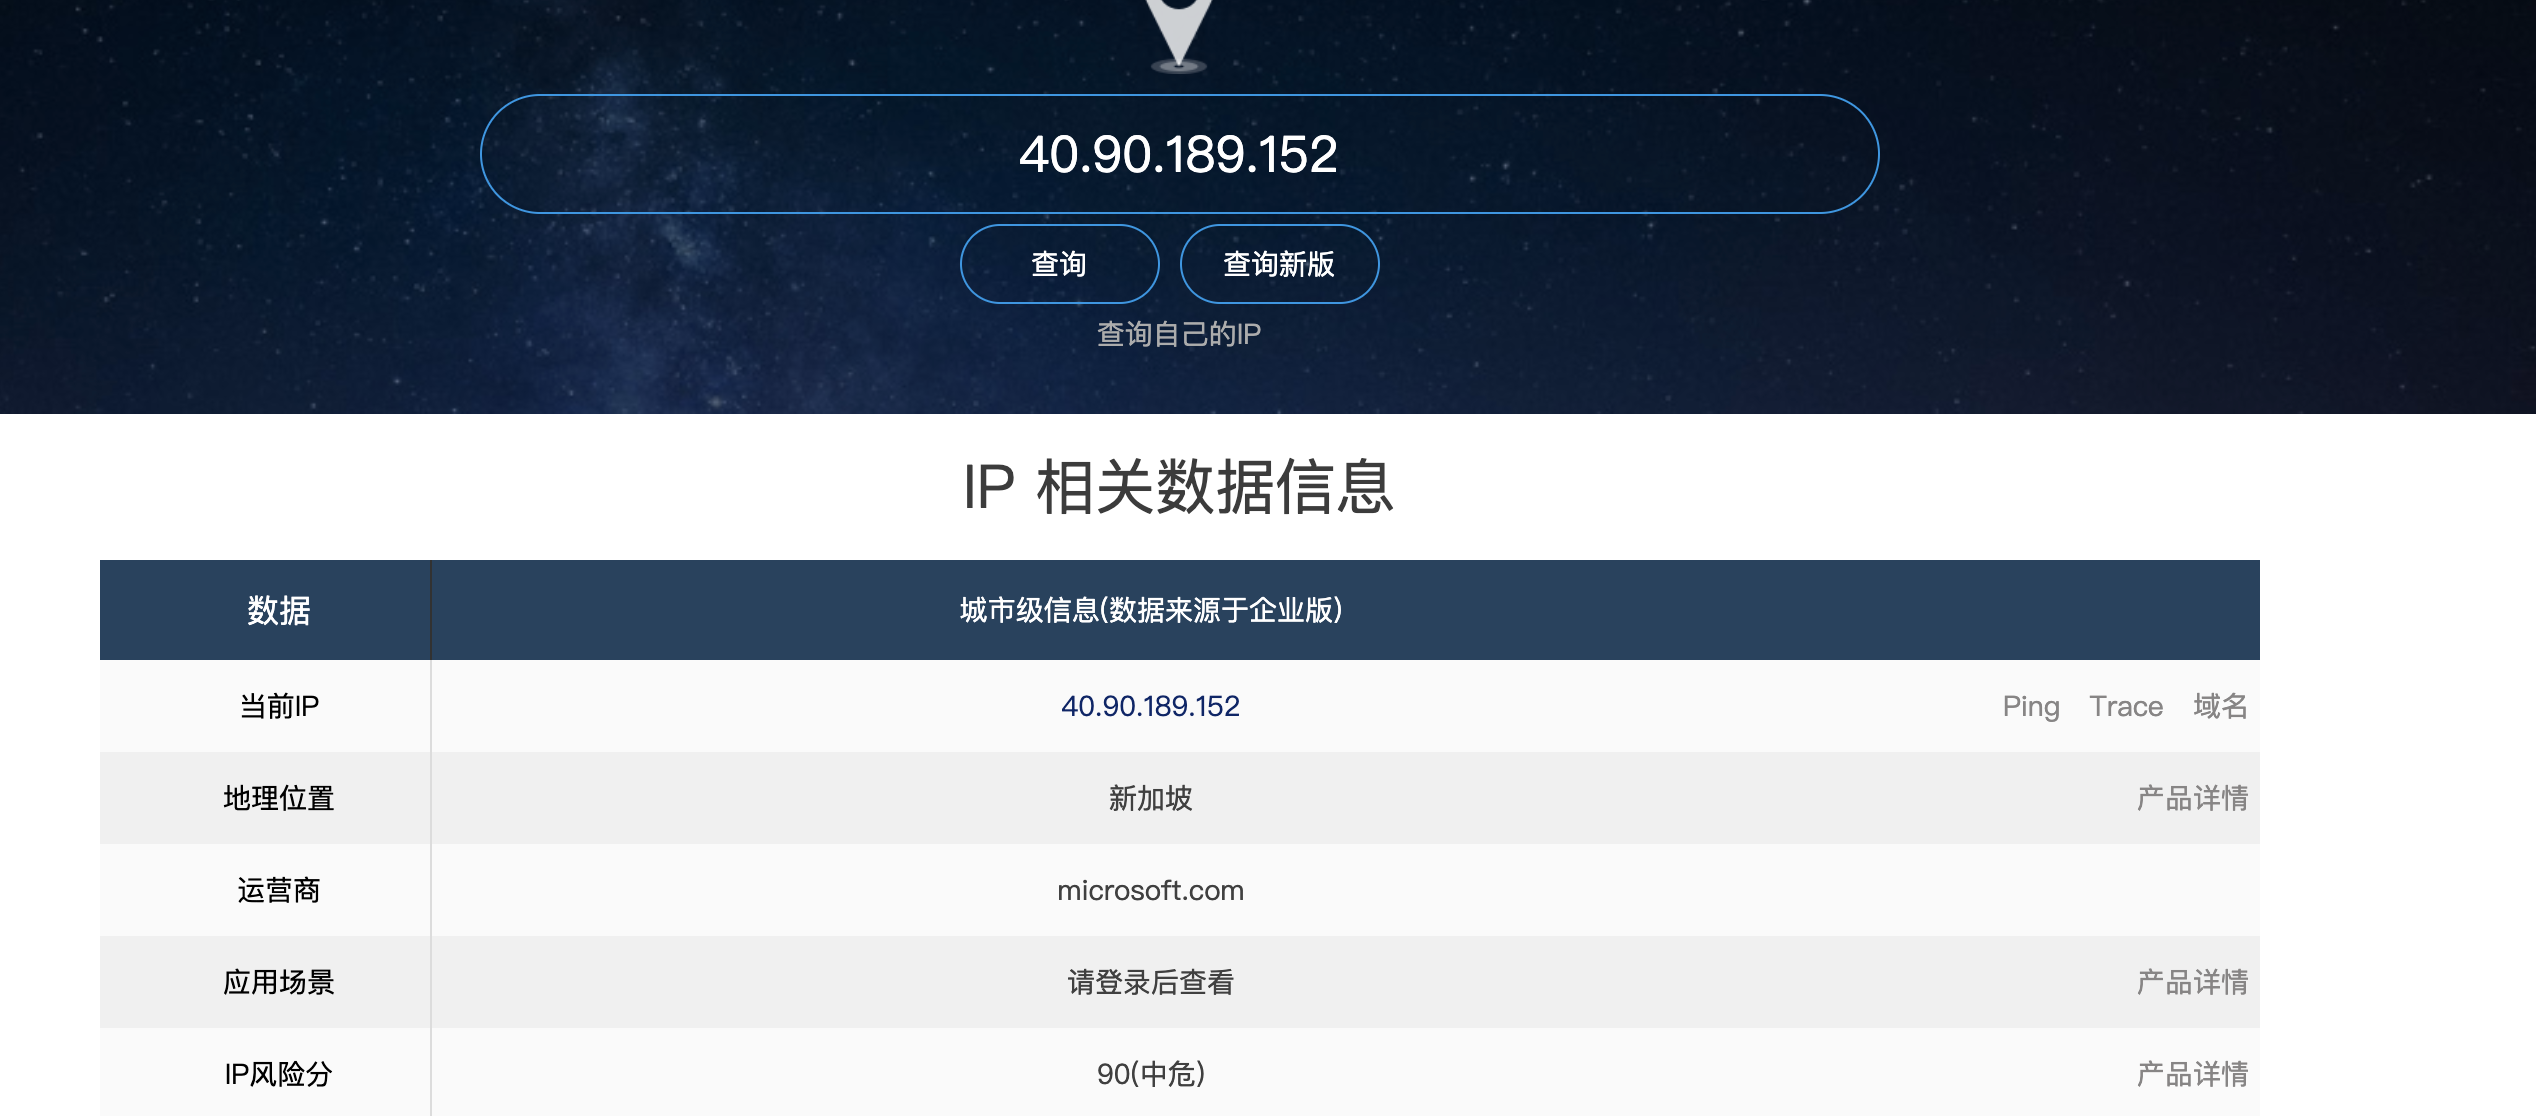Select the 新加坡 location text
The width and height of the screenshot is (2536, 1116).
(1150, 798)
